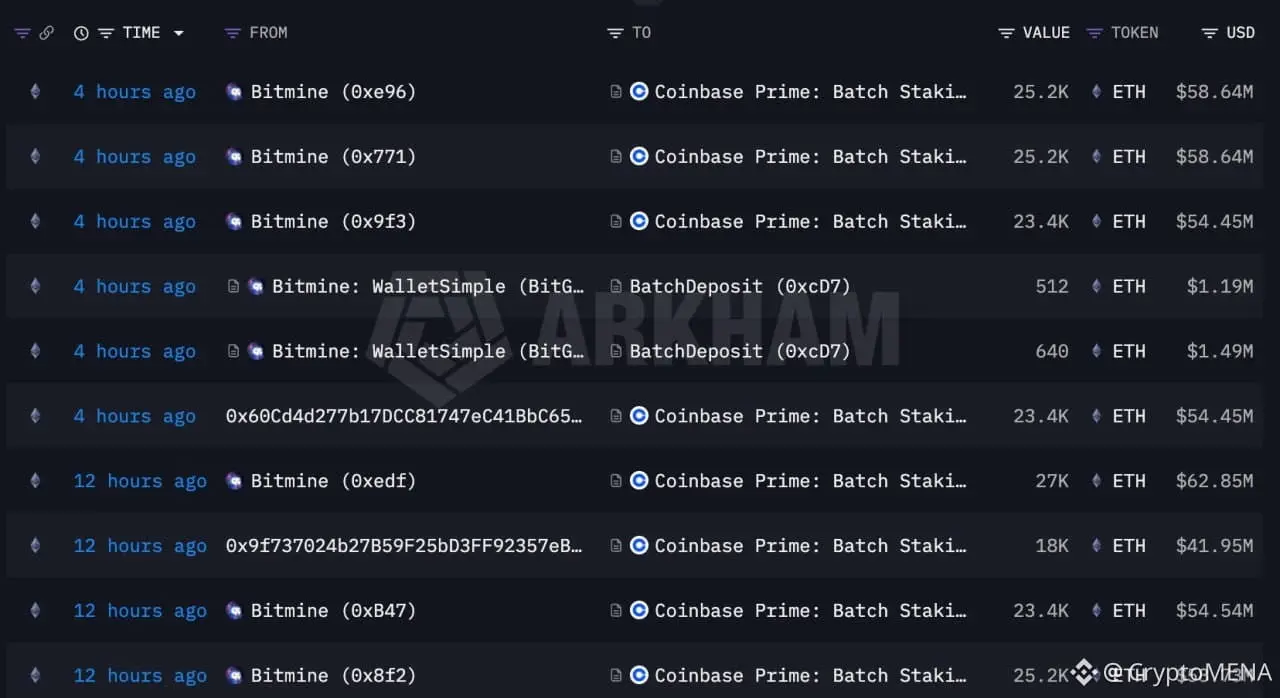The image size is (1280, 698).
Task: Click the Coinbase logo in the first row
Action: click(x=639, y=92)
